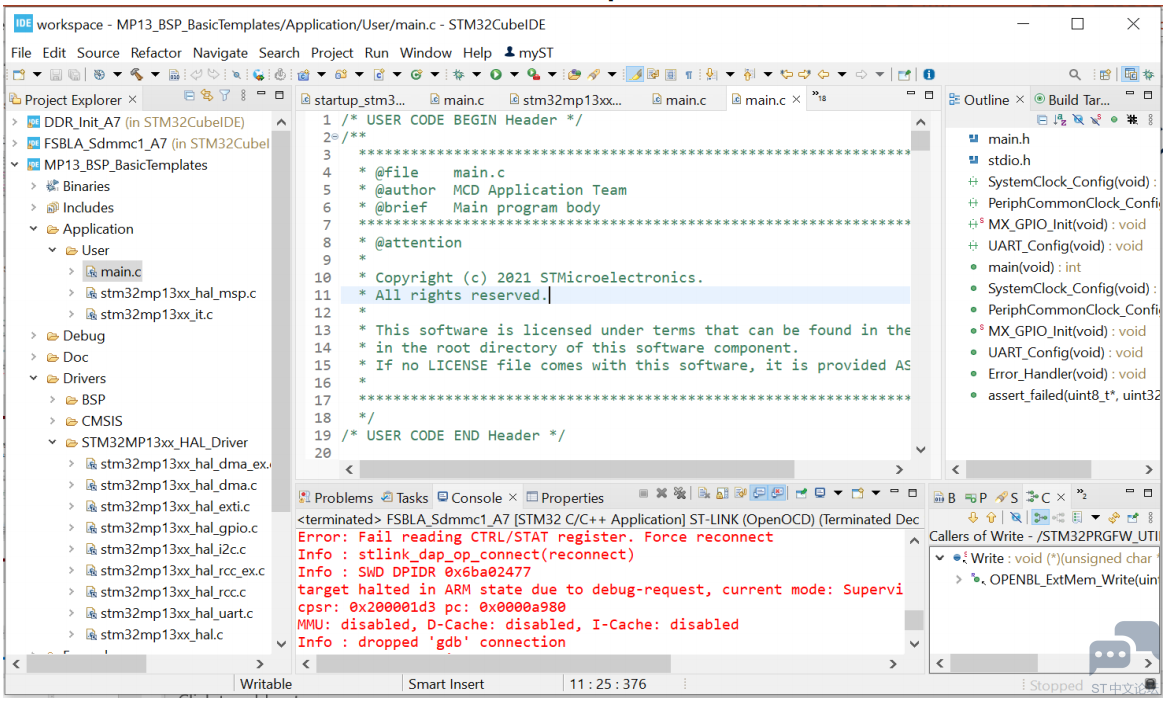Switch to the startup_stm3... editor tab
1168x704 pixels.
click(353, 100)
